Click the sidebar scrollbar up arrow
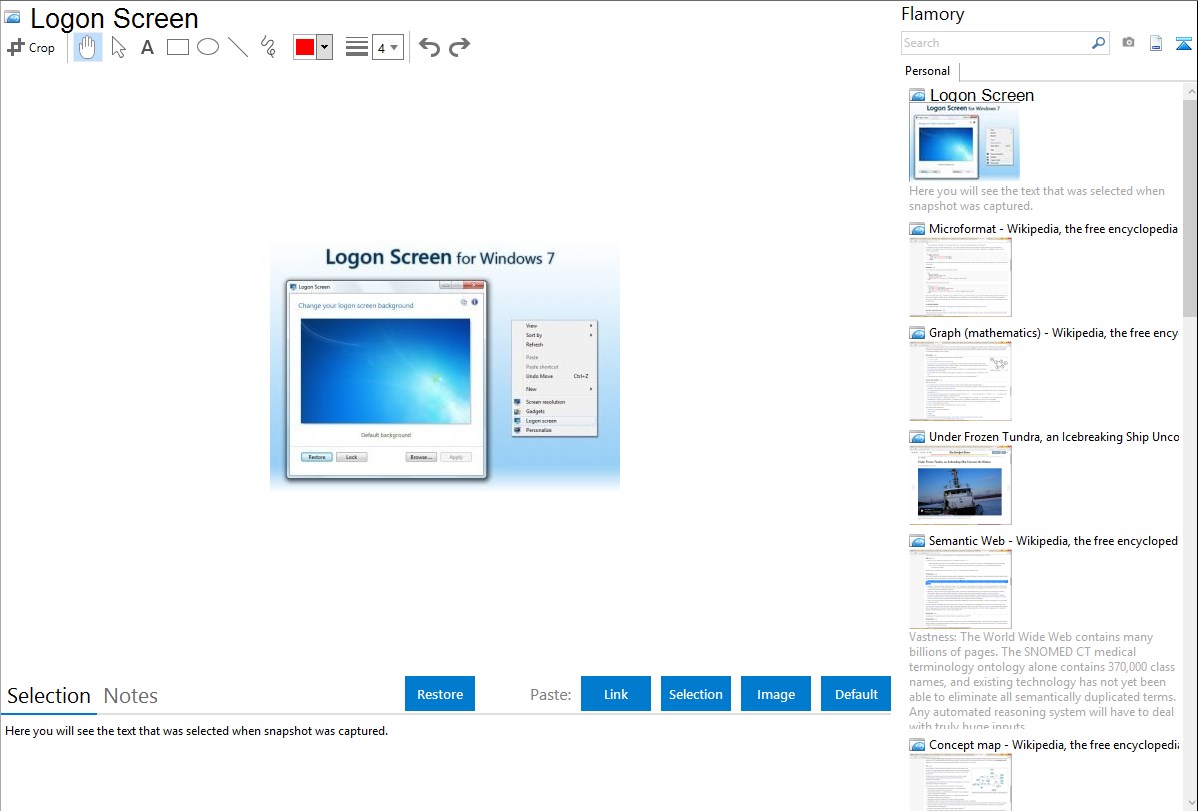The image size is (1198, 811). click(1190, 91)
